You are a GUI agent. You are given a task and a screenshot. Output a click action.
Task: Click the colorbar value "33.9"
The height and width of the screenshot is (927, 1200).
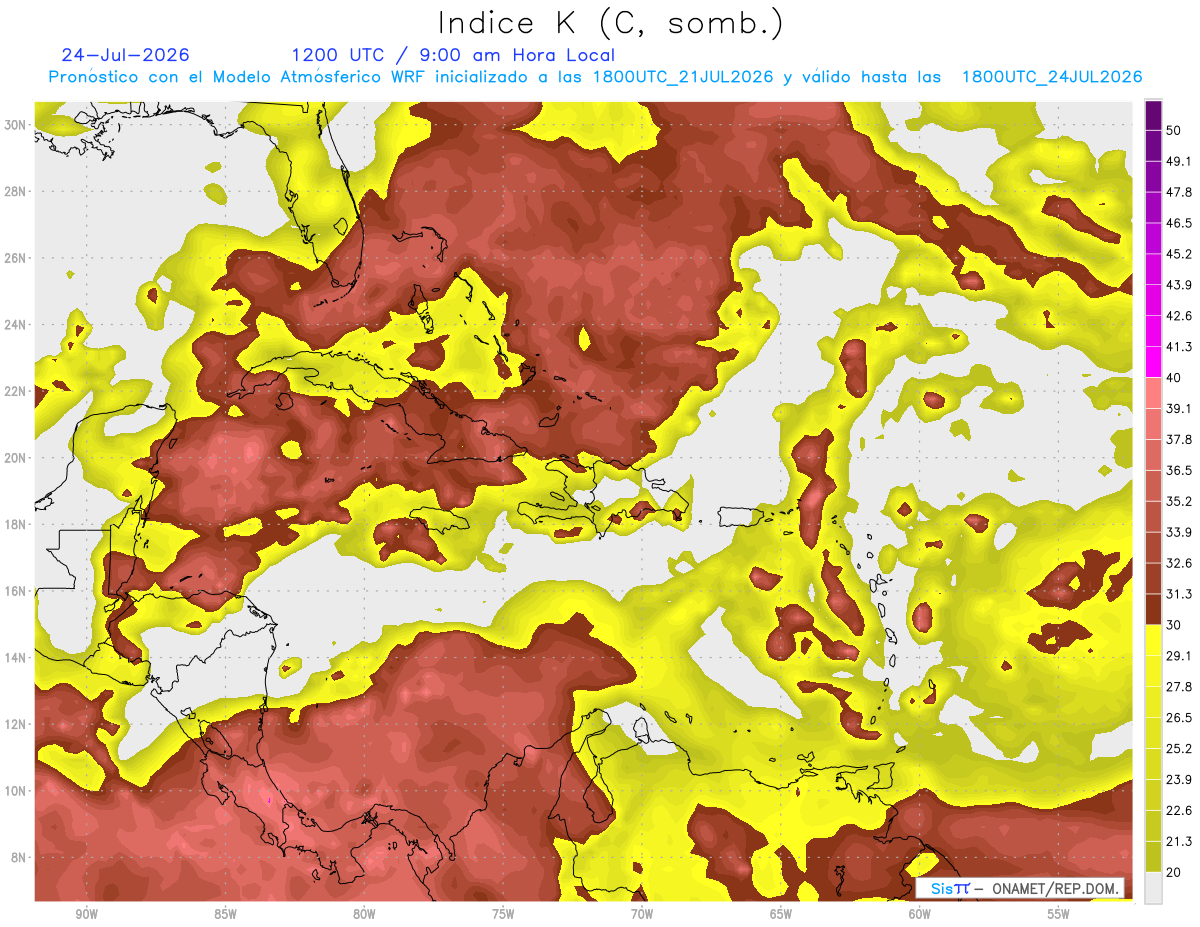point(1178,532)
